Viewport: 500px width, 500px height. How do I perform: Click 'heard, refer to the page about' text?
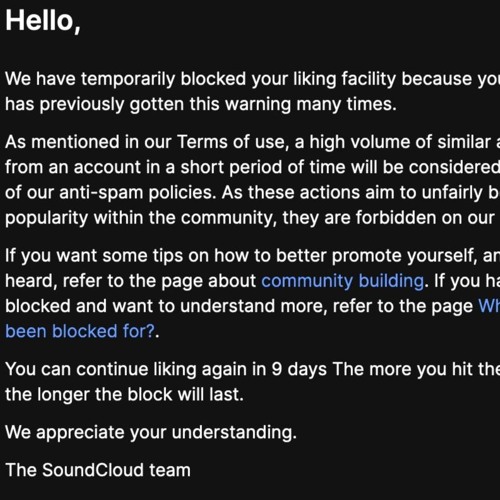click(130, 281)
